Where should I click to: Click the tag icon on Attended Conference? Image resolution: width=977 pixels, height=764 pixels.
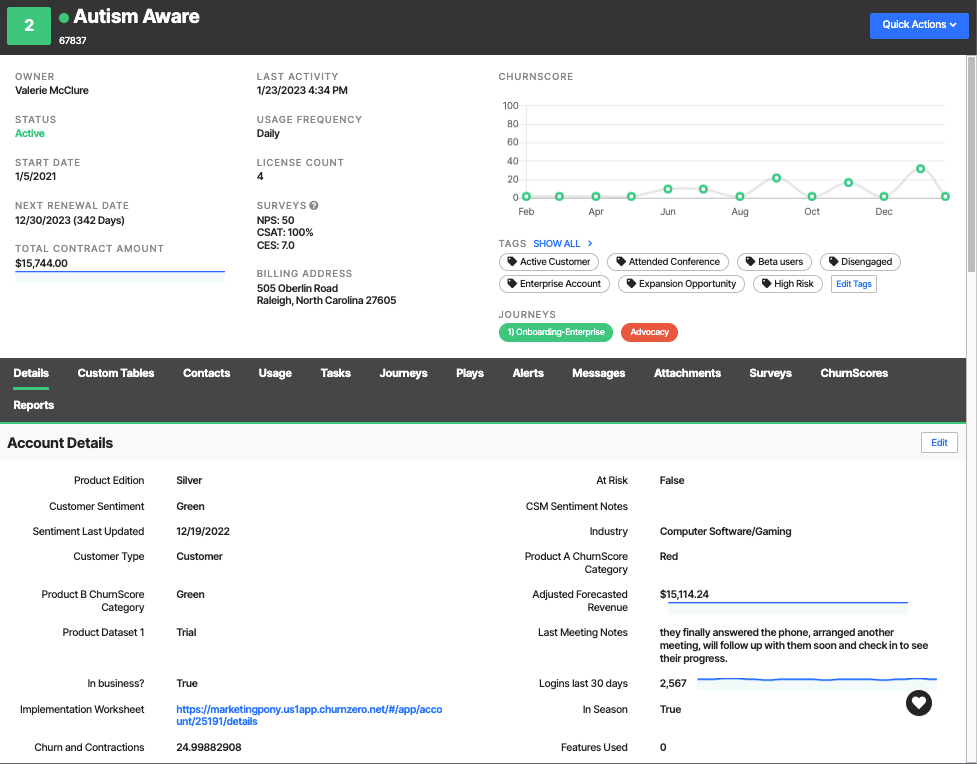(621, 262)
